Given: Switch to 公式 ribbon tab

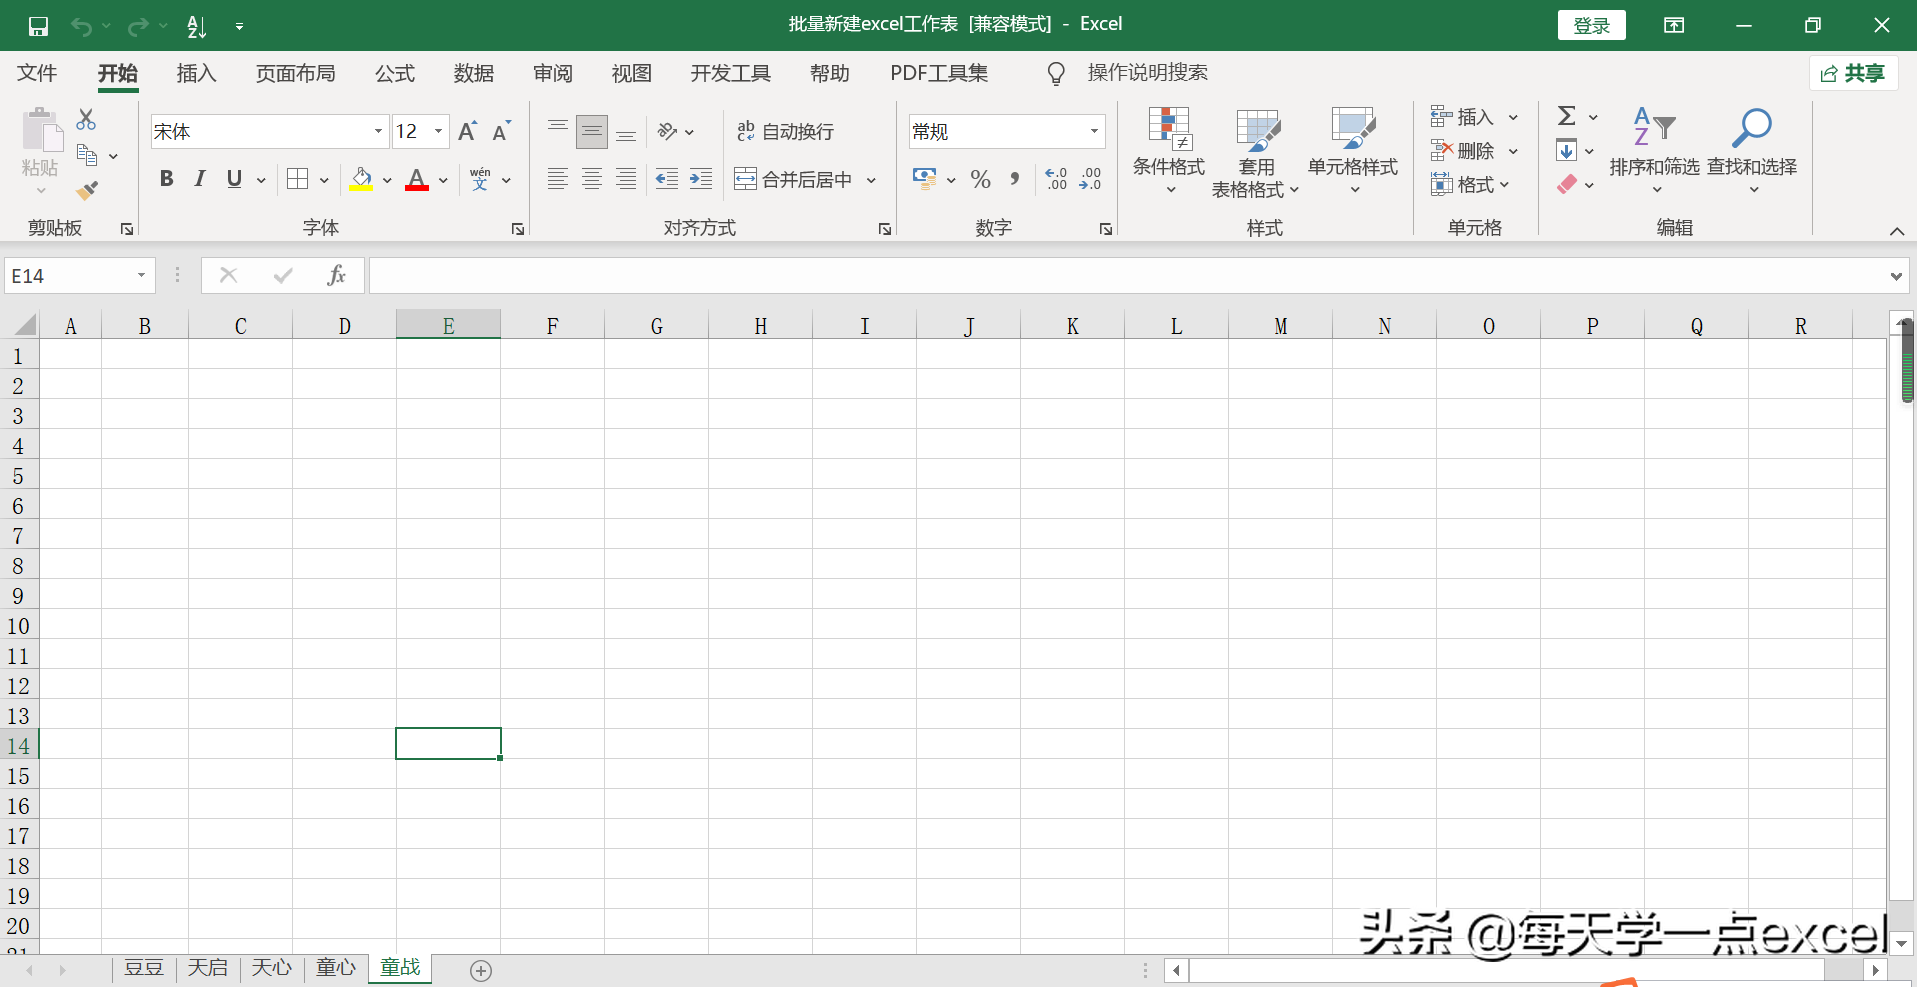Looking at the screenshot, I should [x=394, y=73].
